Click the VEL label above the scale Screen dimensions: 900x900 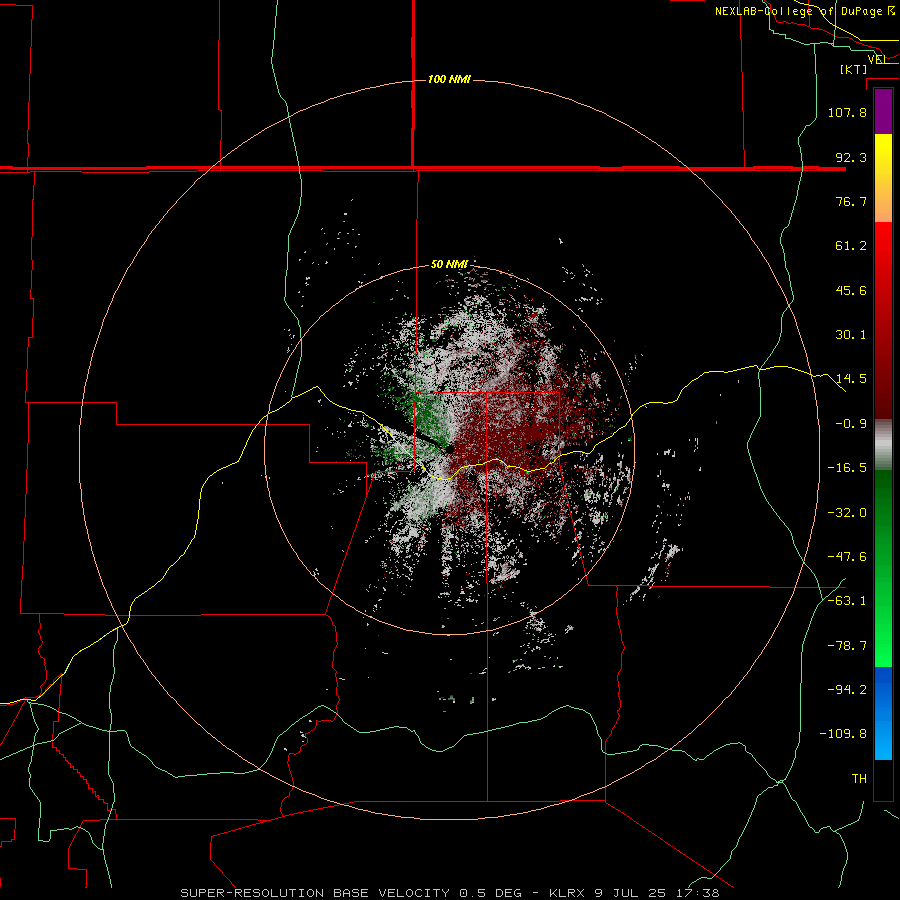[877, 59]
